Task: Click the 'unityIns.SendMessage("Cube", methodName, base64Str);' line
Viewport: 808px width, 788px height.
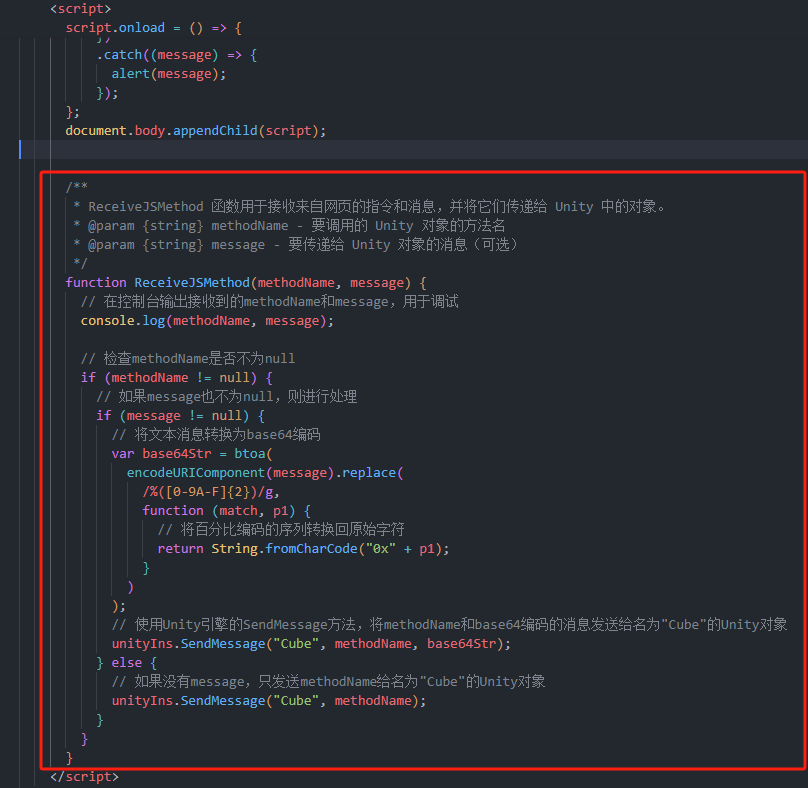Action: point(311,644)
